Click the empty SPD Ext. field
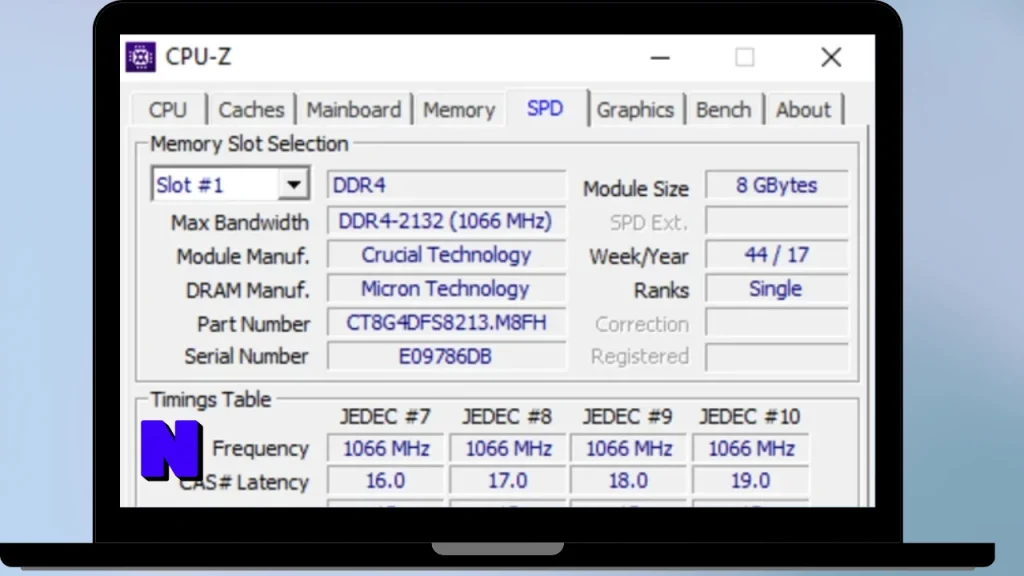 pyautogui.click(x=776, y=221)
